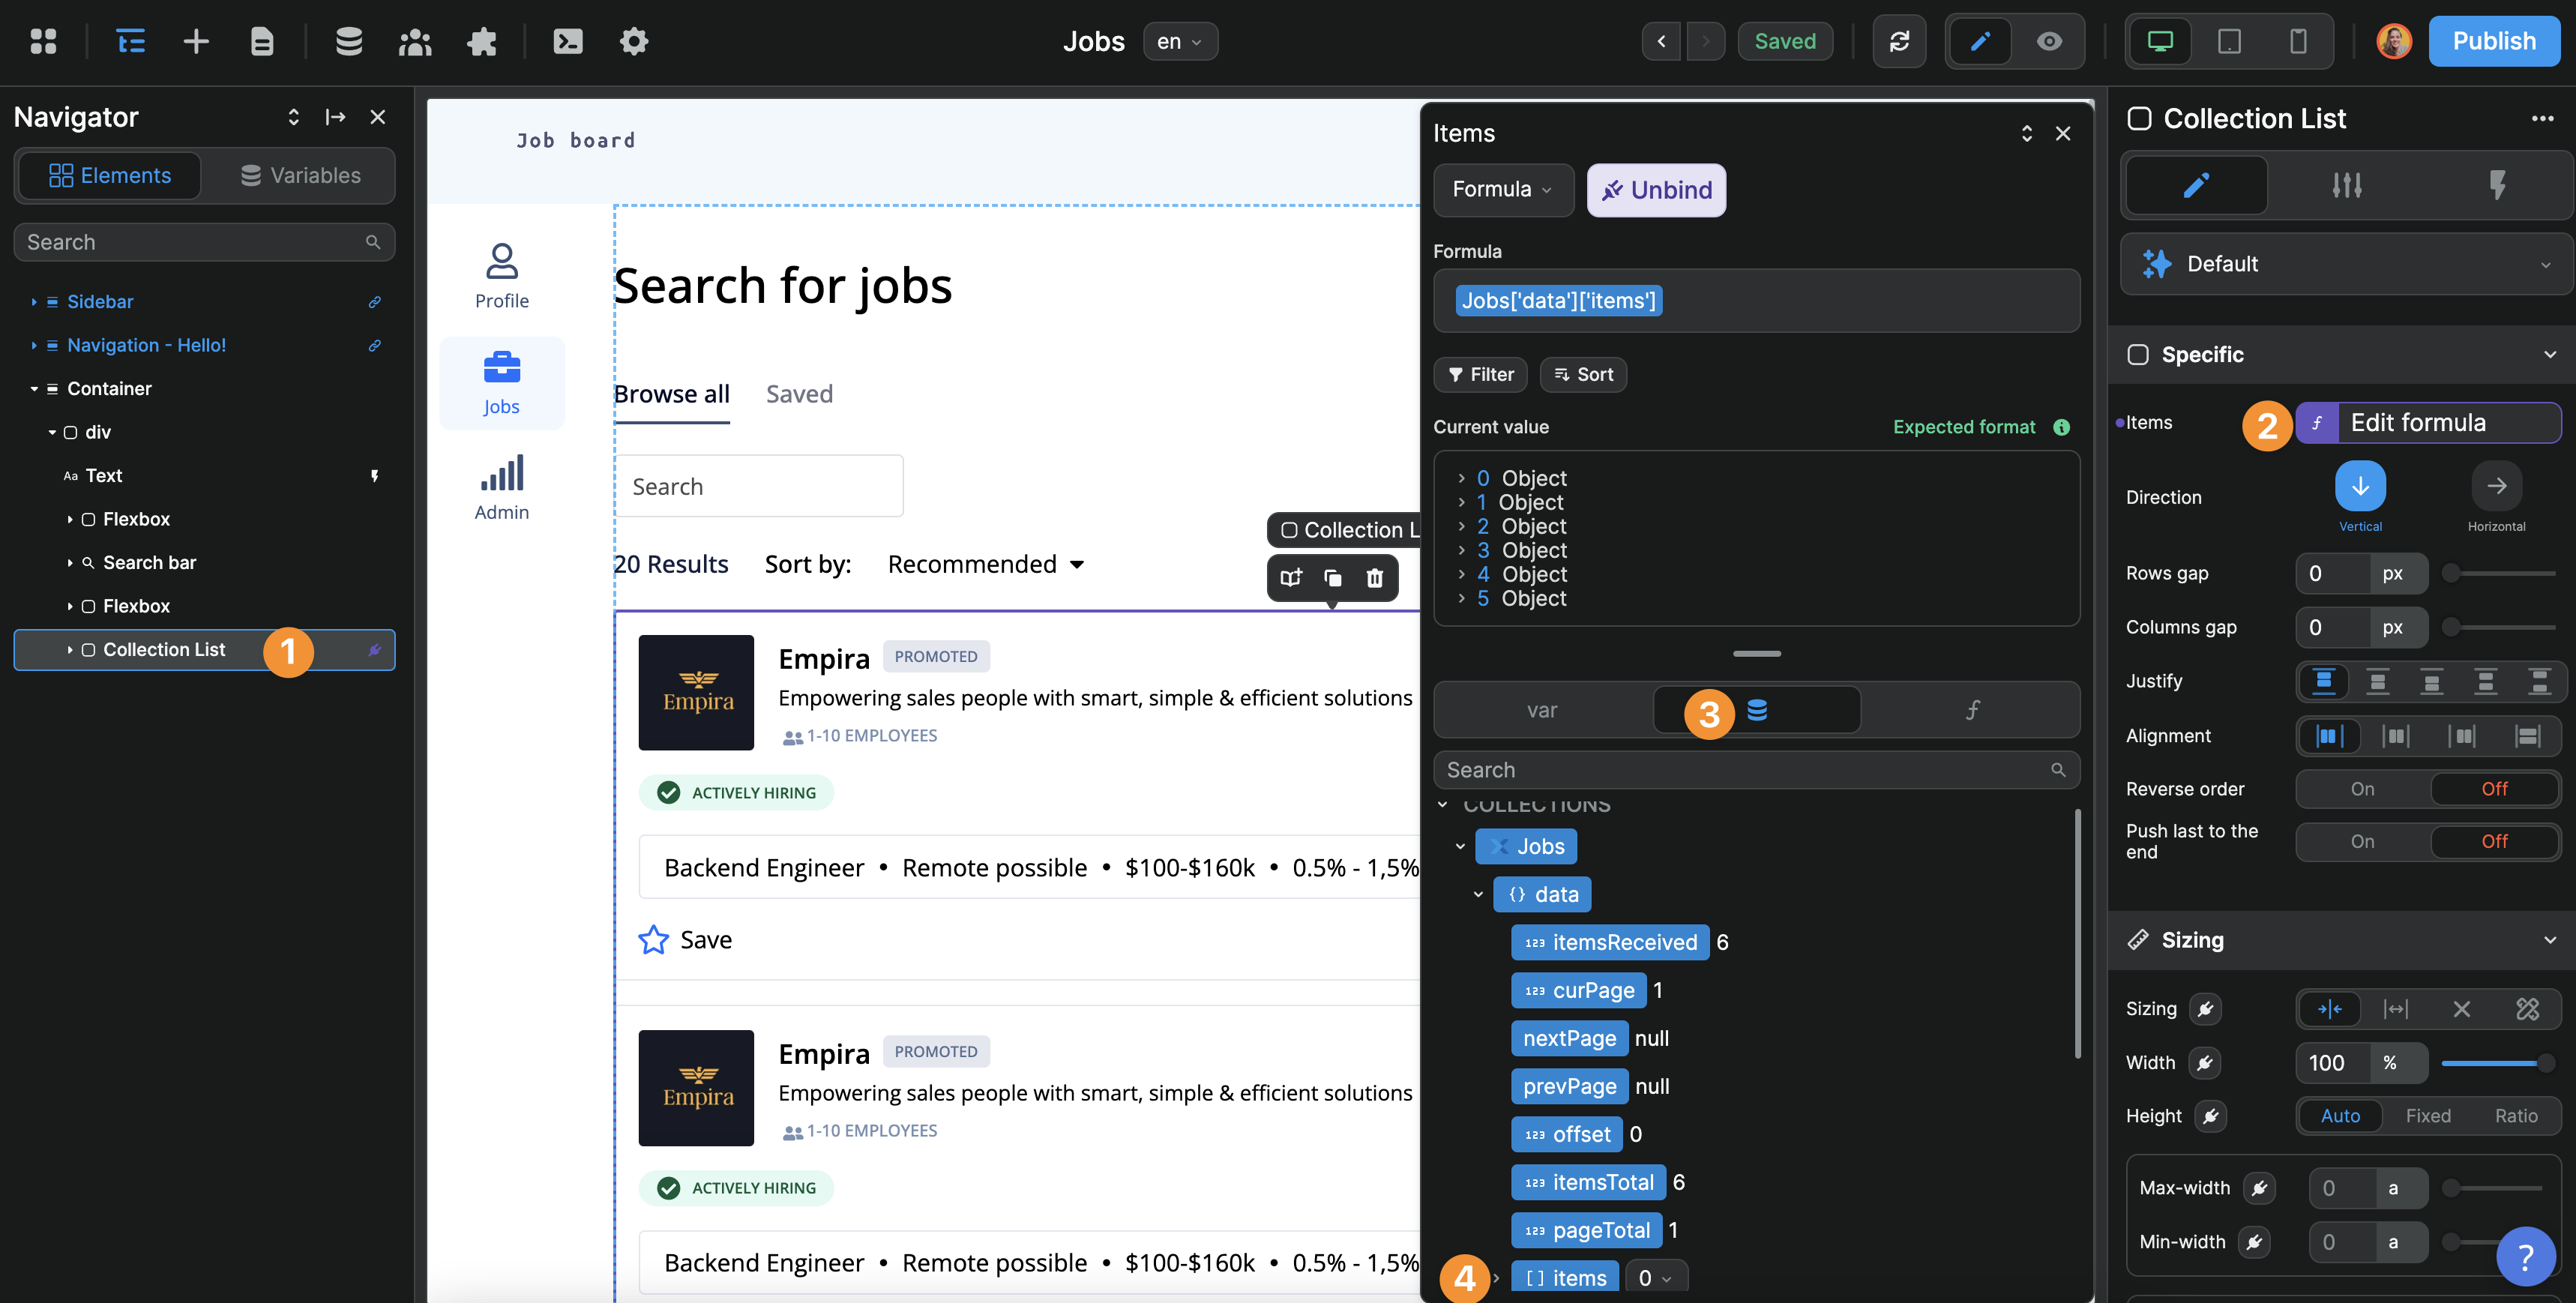Click the Publish button
Screen dimensions: 2576x1303
(x=2493, y=41)
